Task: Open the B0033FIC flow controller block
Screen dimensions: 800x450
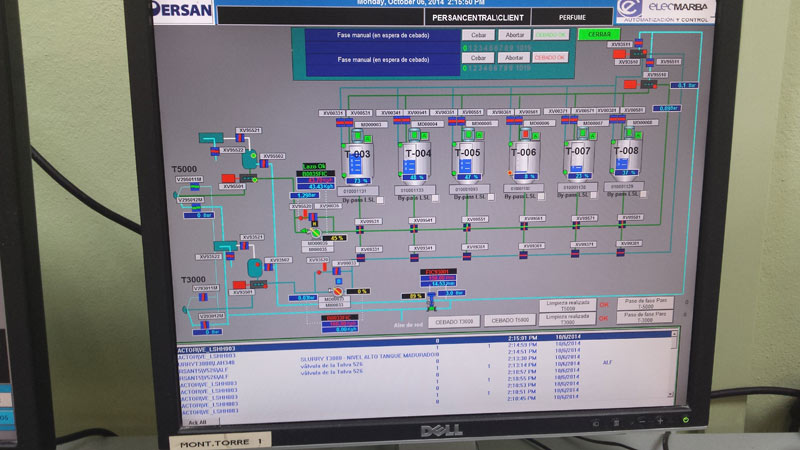Action: pos(340,324)
